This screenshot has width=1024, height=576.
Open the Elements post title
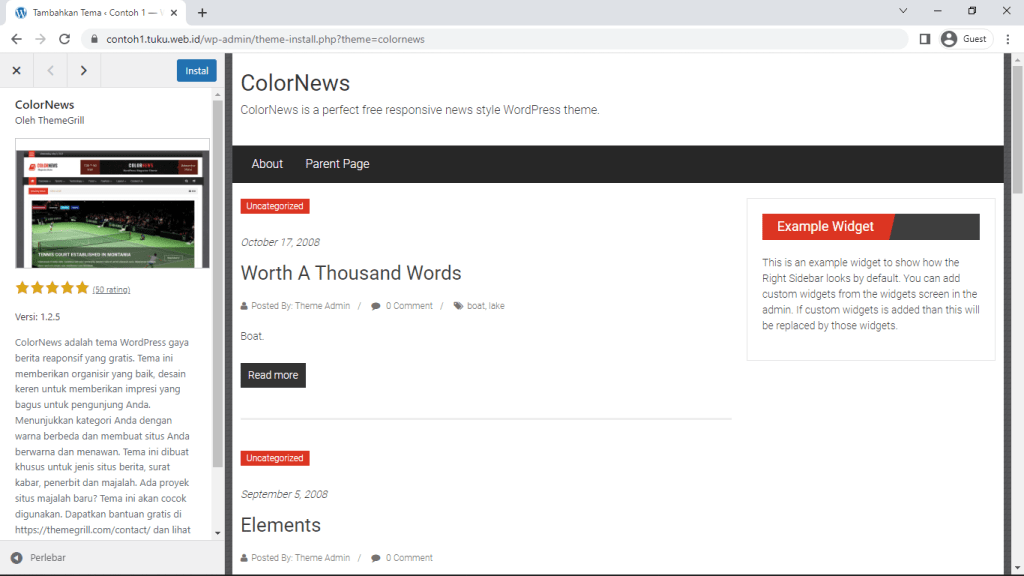[281, 525]
